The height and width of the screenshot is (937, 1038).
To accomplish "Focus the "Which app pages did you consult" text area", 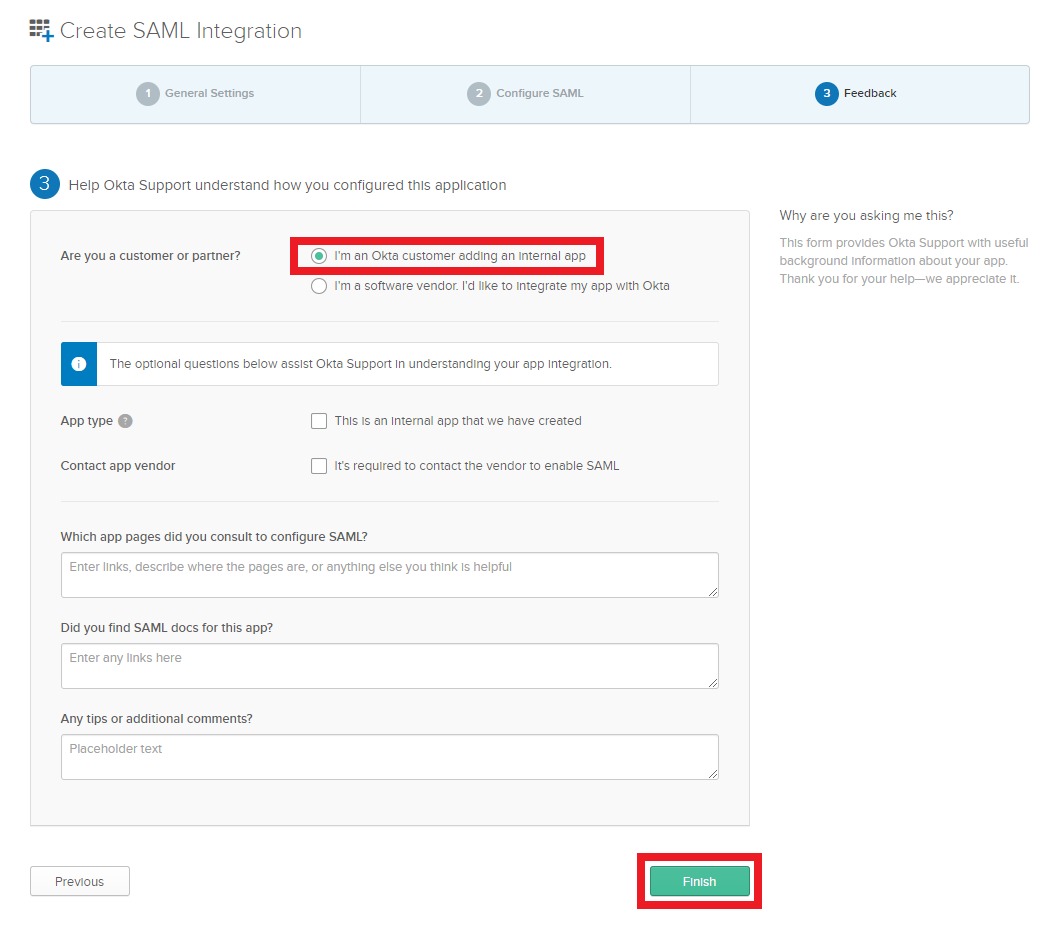I will (x=389, y=575).
